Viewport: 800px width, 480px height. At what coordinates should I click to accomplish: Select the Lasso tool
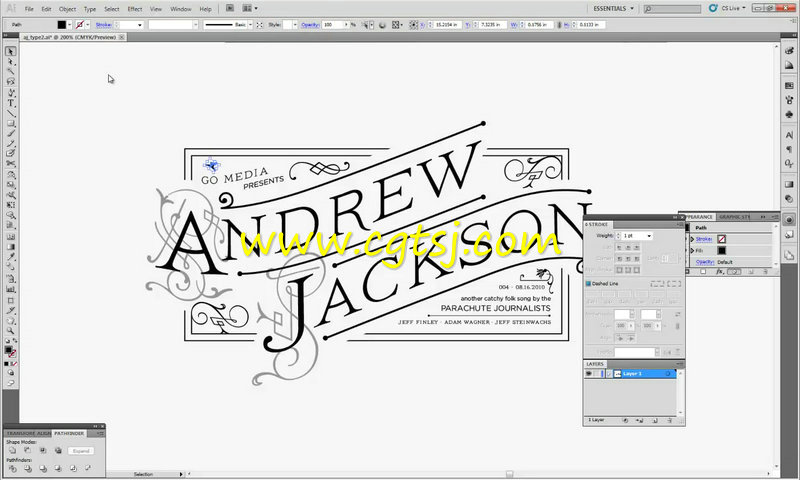point(10,82)
